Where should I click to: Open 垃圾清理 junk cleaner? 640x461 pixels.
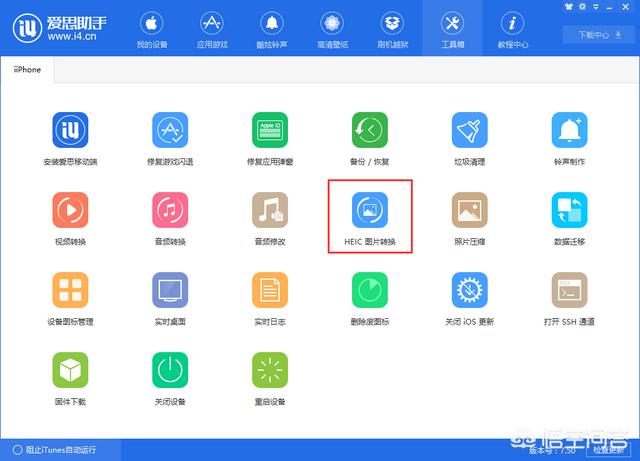click(x=470, y=130)
